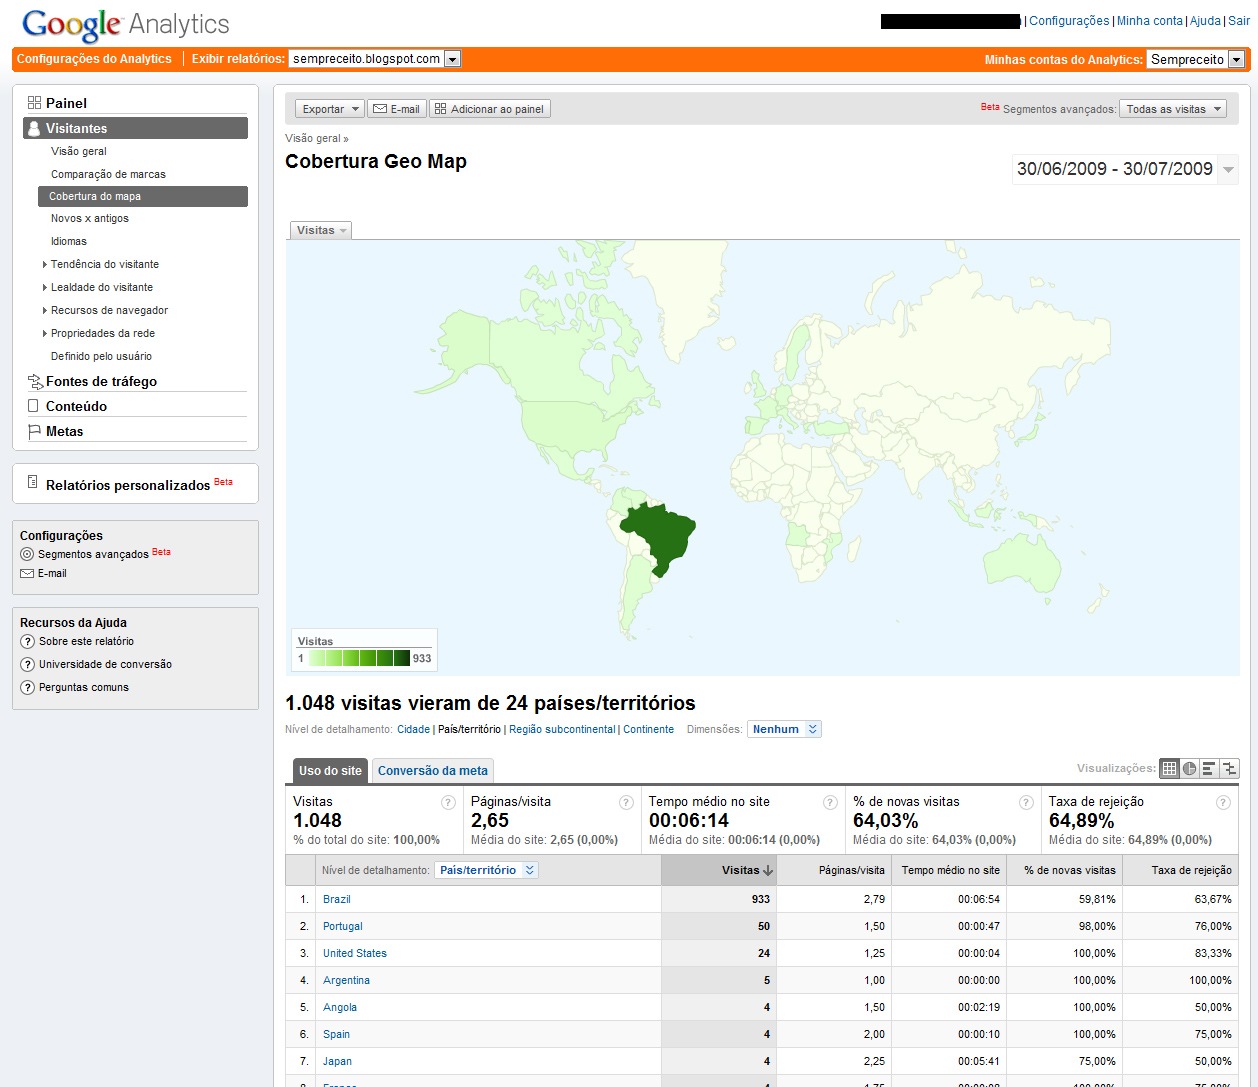Open Novos x antigos menu item
This screenshot has width=1258, height=1087.
point(90,218)
